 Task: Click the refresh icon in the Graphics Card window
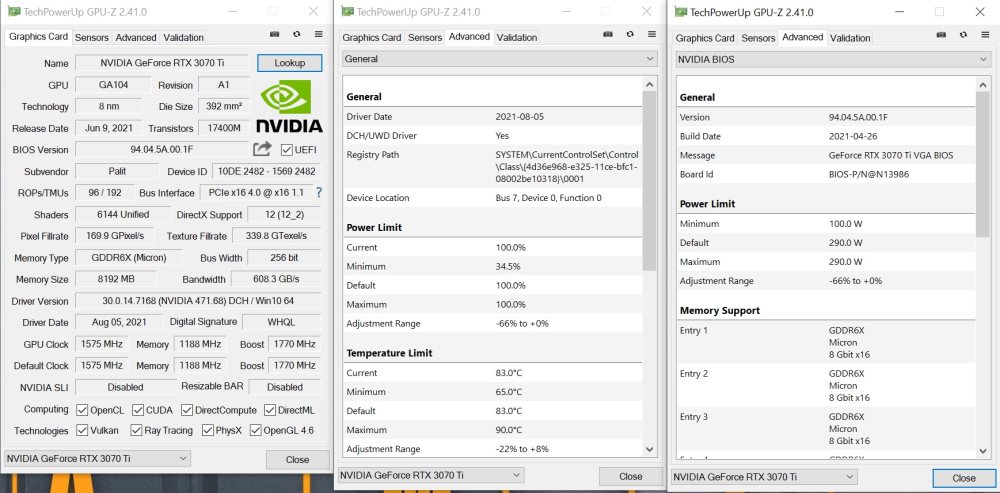296,34
